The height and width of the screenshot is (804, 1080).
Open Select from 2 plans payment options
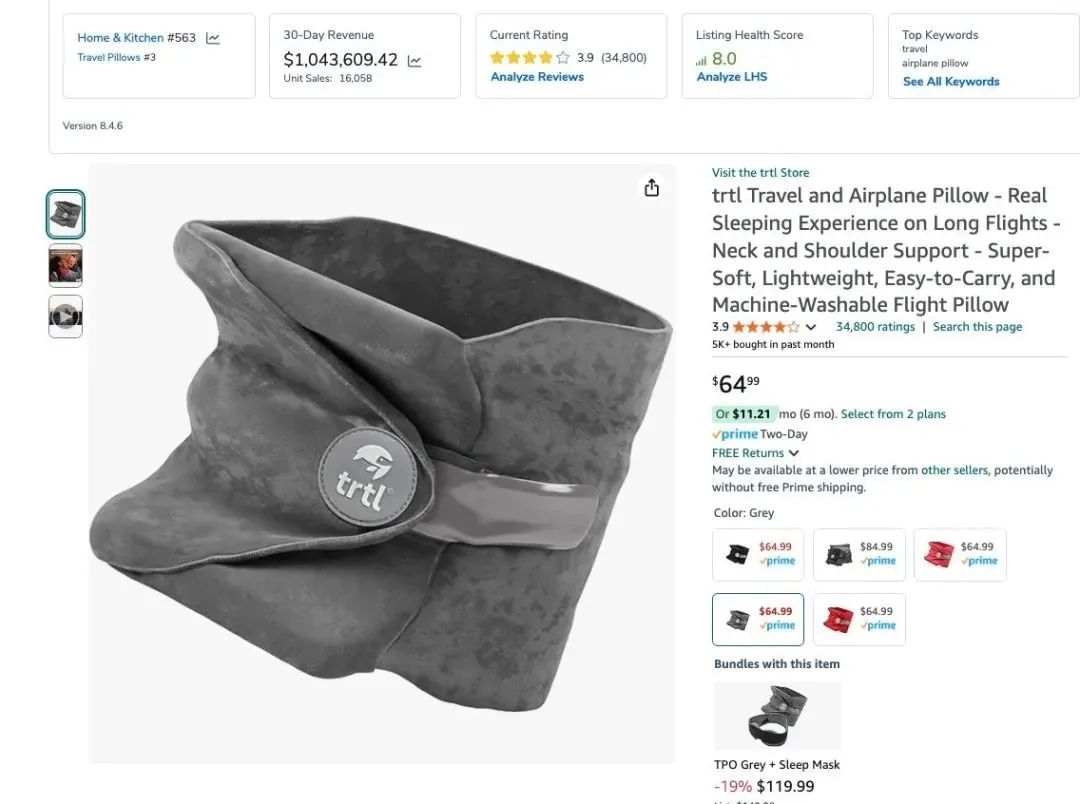pyautogui.click(x=893, y=414)
